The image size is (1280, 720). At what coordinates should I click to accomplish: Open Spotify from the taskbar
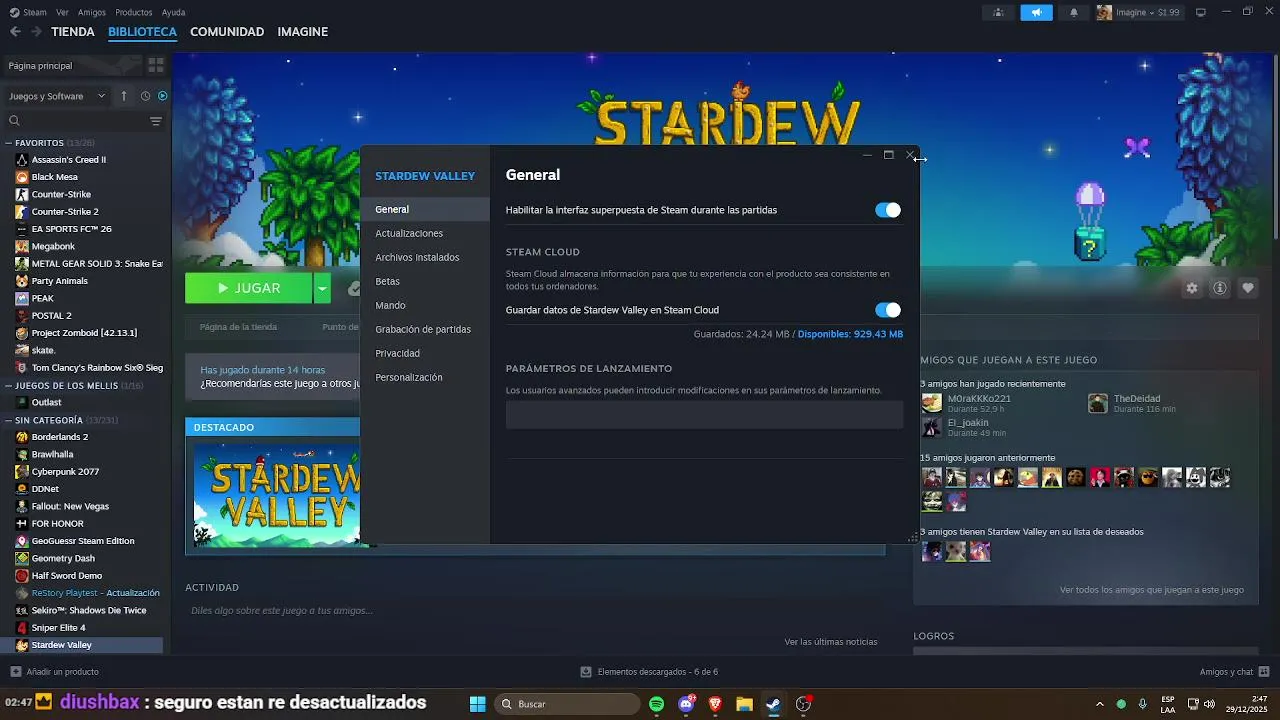(656, 704)
